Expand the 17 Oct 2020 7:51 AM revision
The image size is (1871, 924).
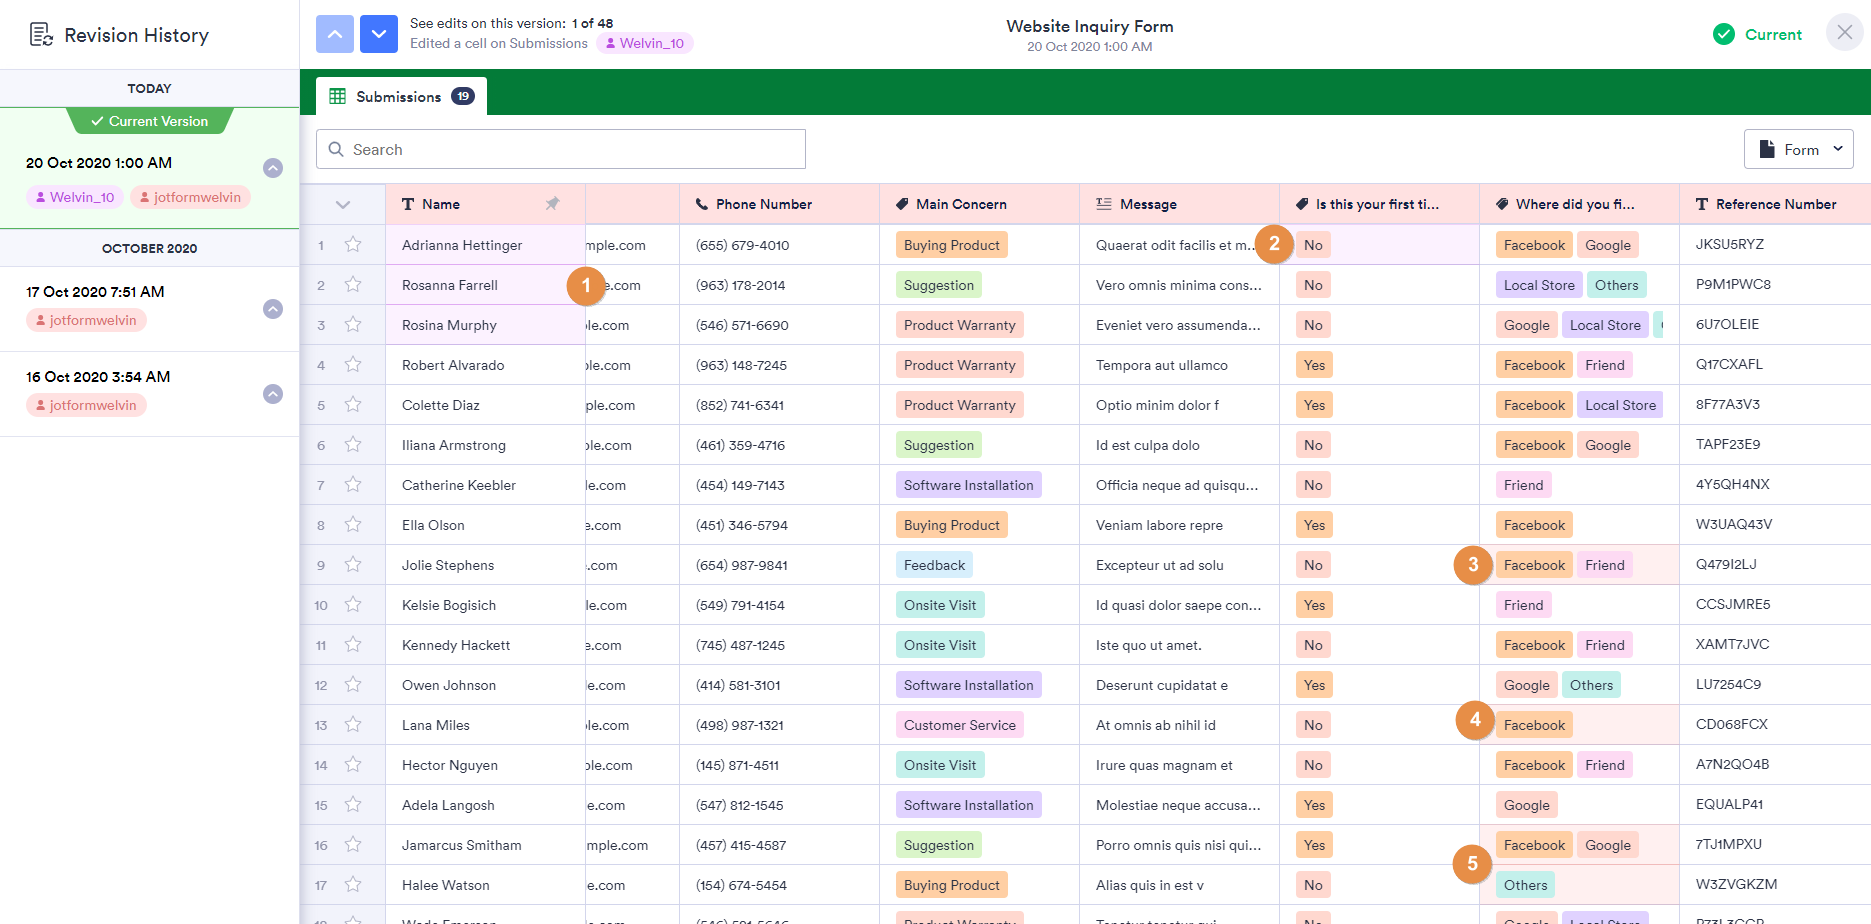click(273, 309)
